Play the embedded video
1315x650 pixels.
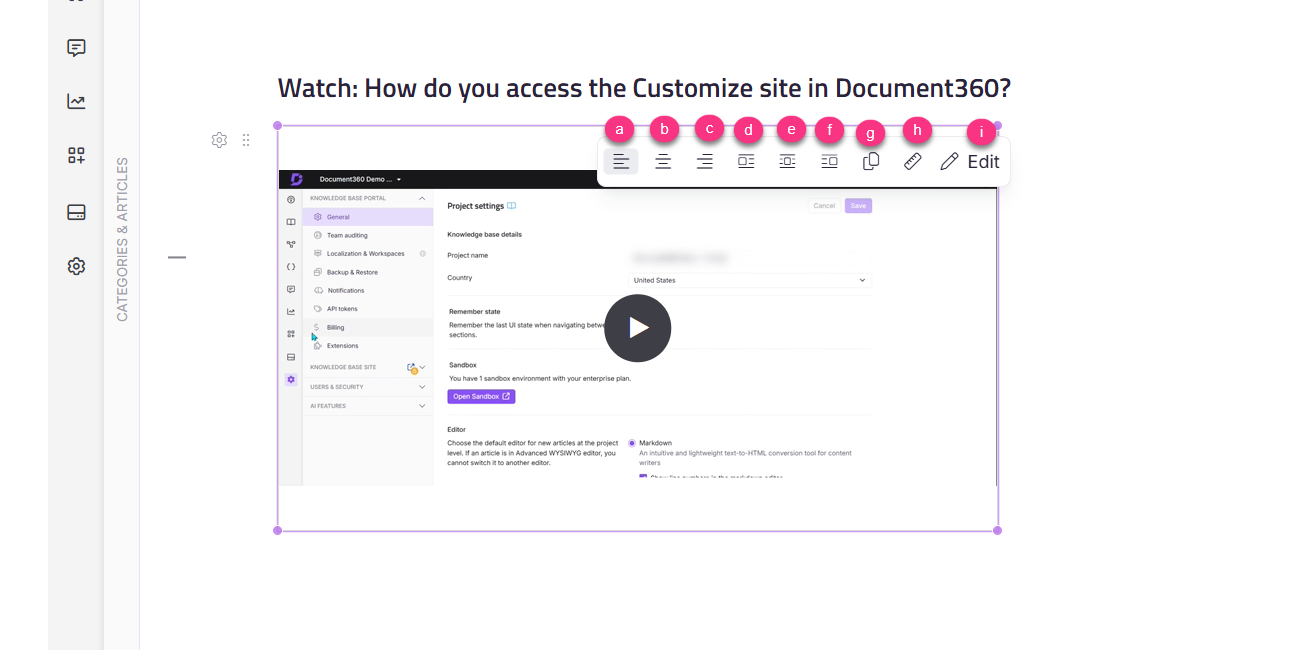(x=638, y=328)
